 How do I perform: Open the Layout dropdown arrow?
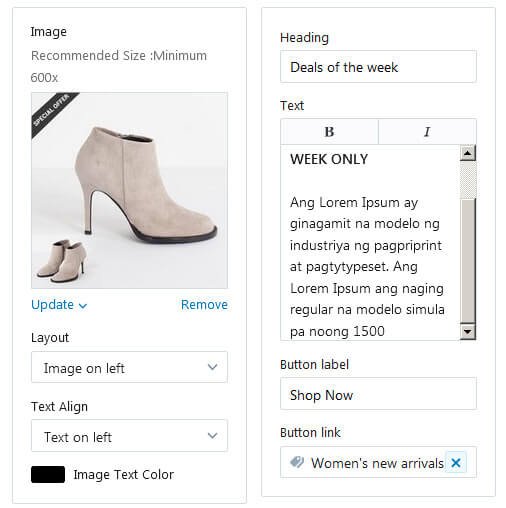pyautogui.click(x=212, y=367)
